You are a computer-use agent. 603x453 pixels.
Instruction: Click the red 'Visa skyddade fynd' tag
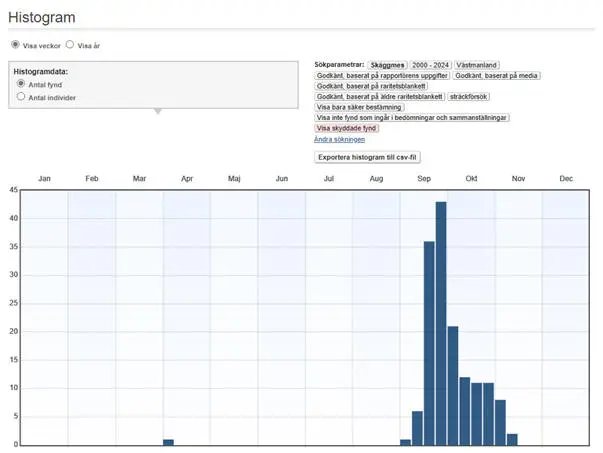[x=347, y=128]
